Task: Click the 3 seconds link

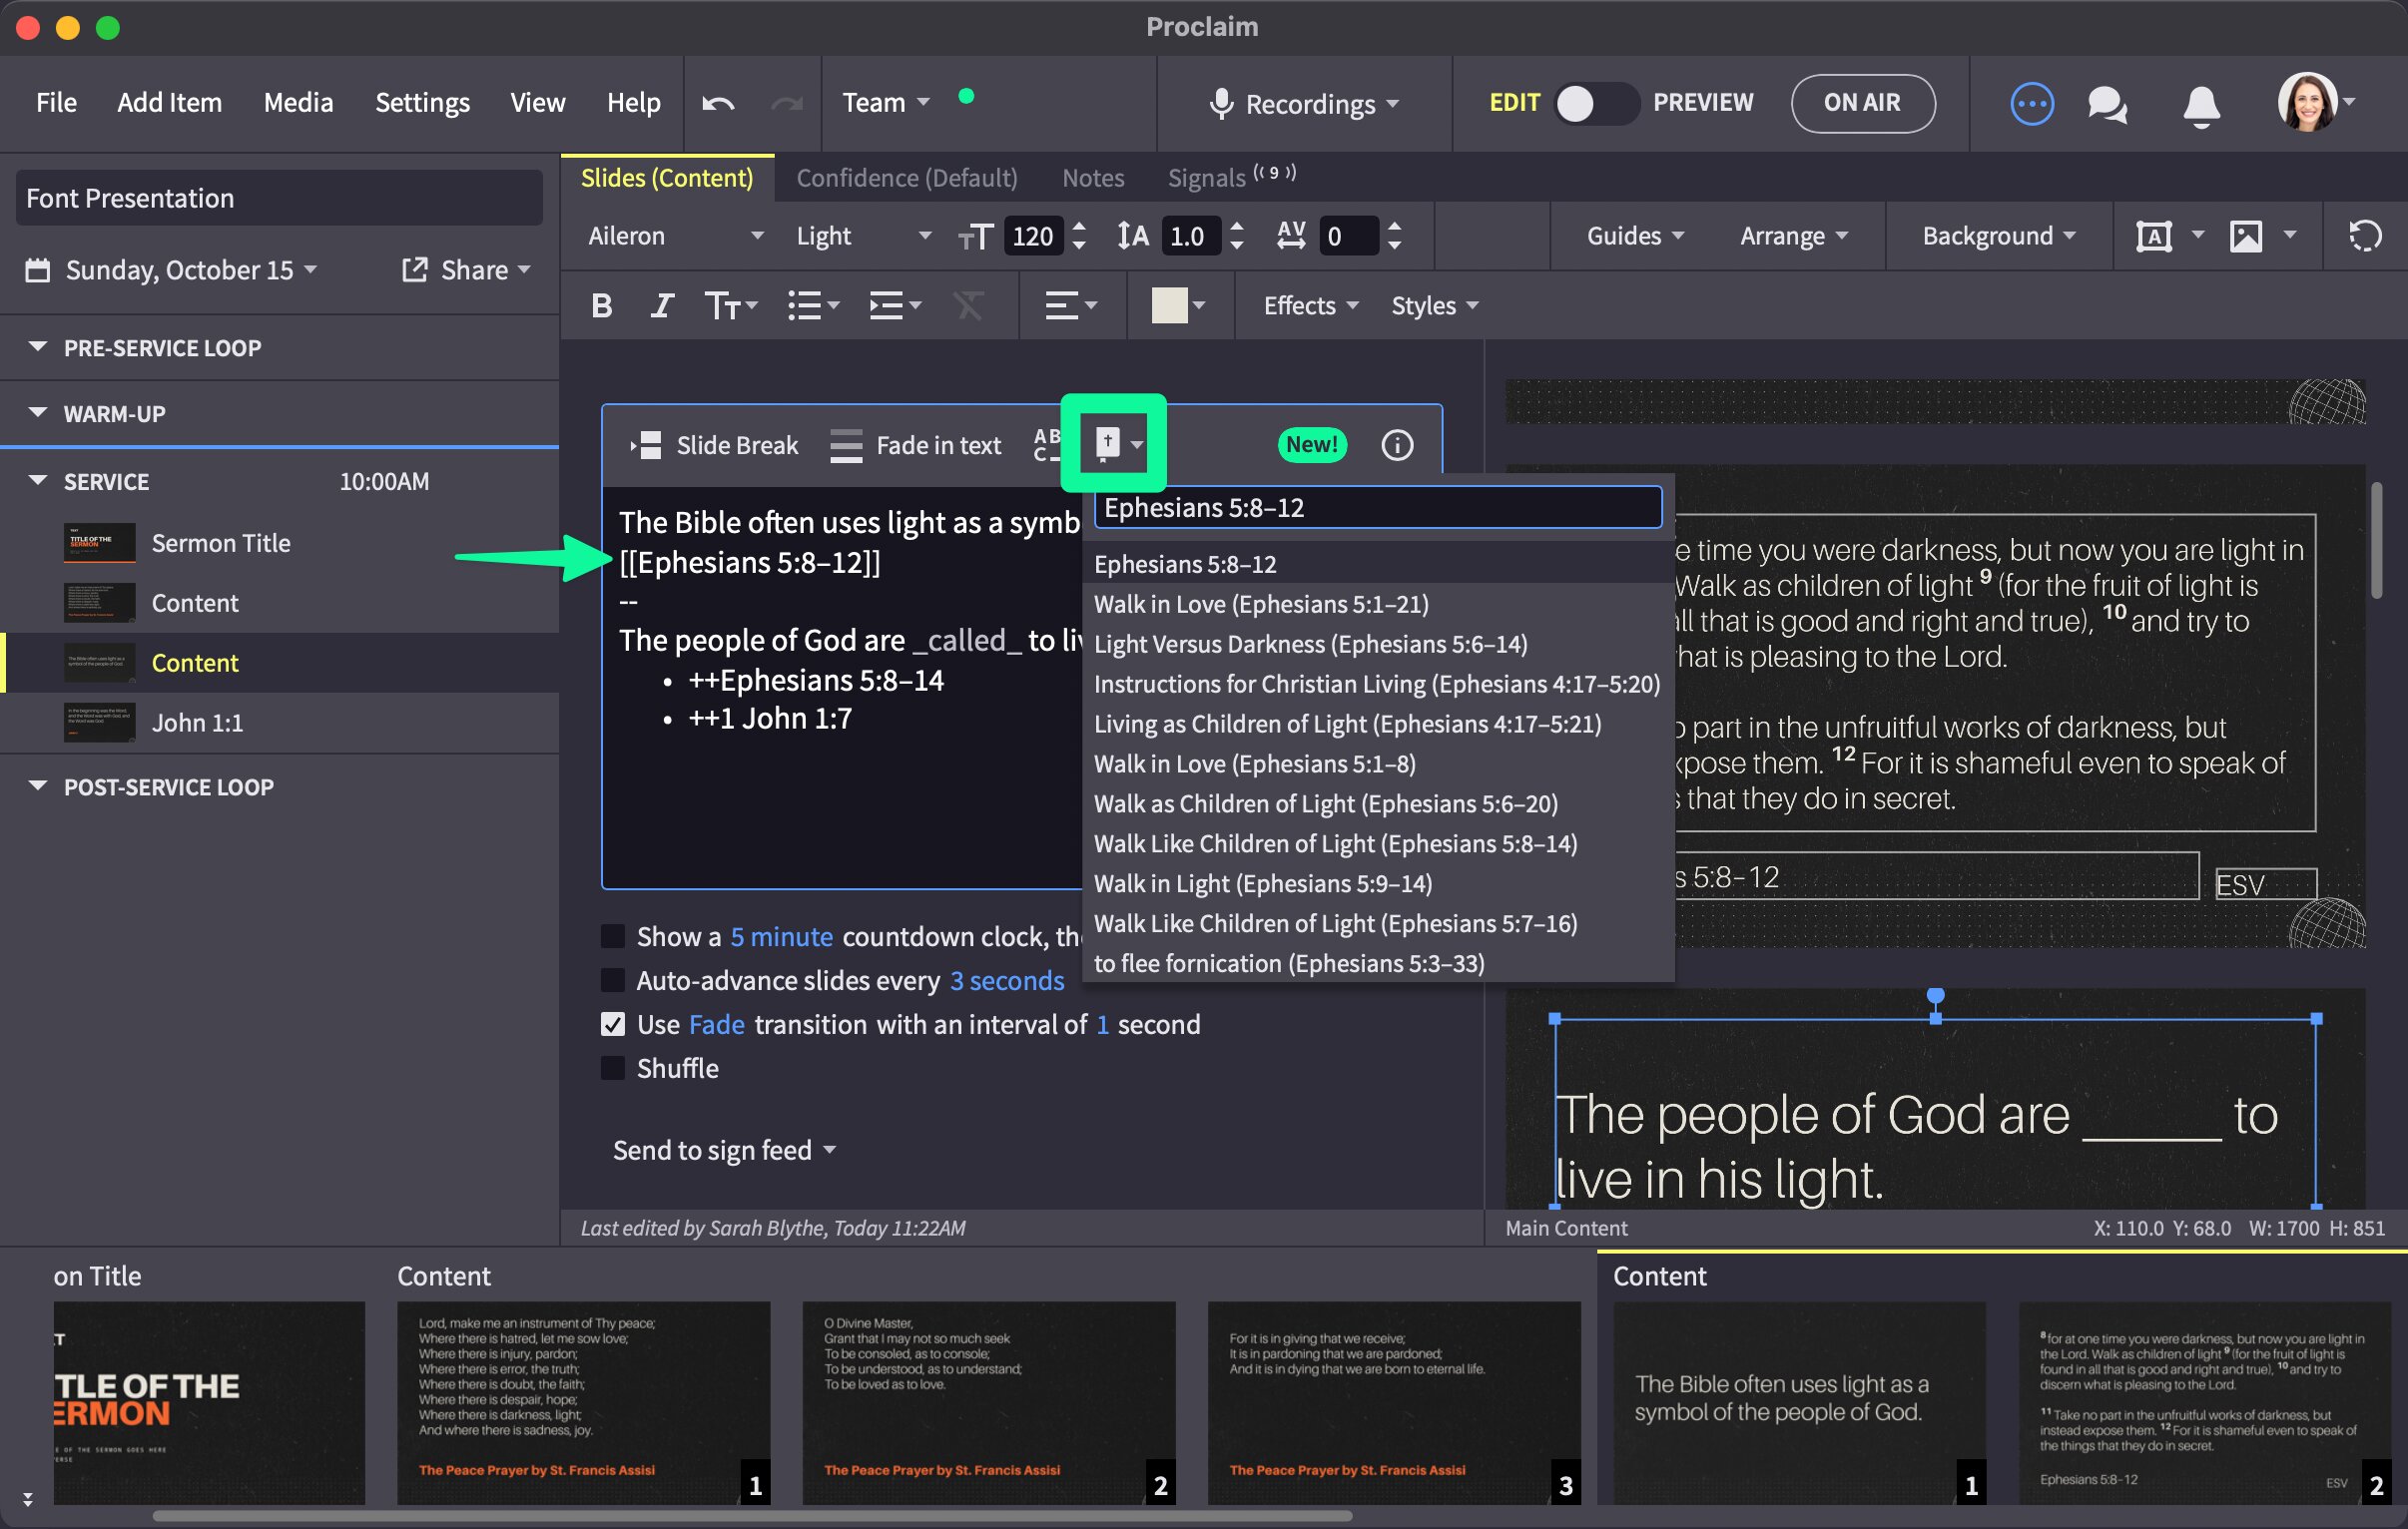Action: coord(1007,981)
